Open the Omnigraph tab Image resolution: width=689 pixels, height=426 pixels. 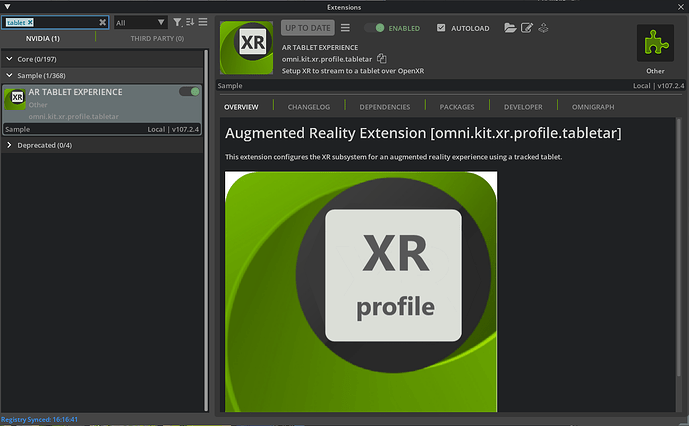pos(593,107)
